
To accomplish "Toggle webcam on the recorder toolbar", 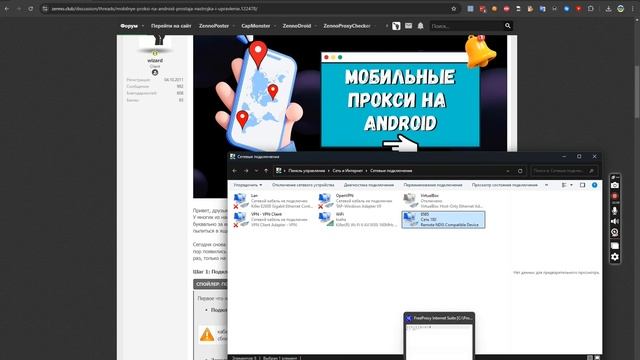I will pos(615,232).
